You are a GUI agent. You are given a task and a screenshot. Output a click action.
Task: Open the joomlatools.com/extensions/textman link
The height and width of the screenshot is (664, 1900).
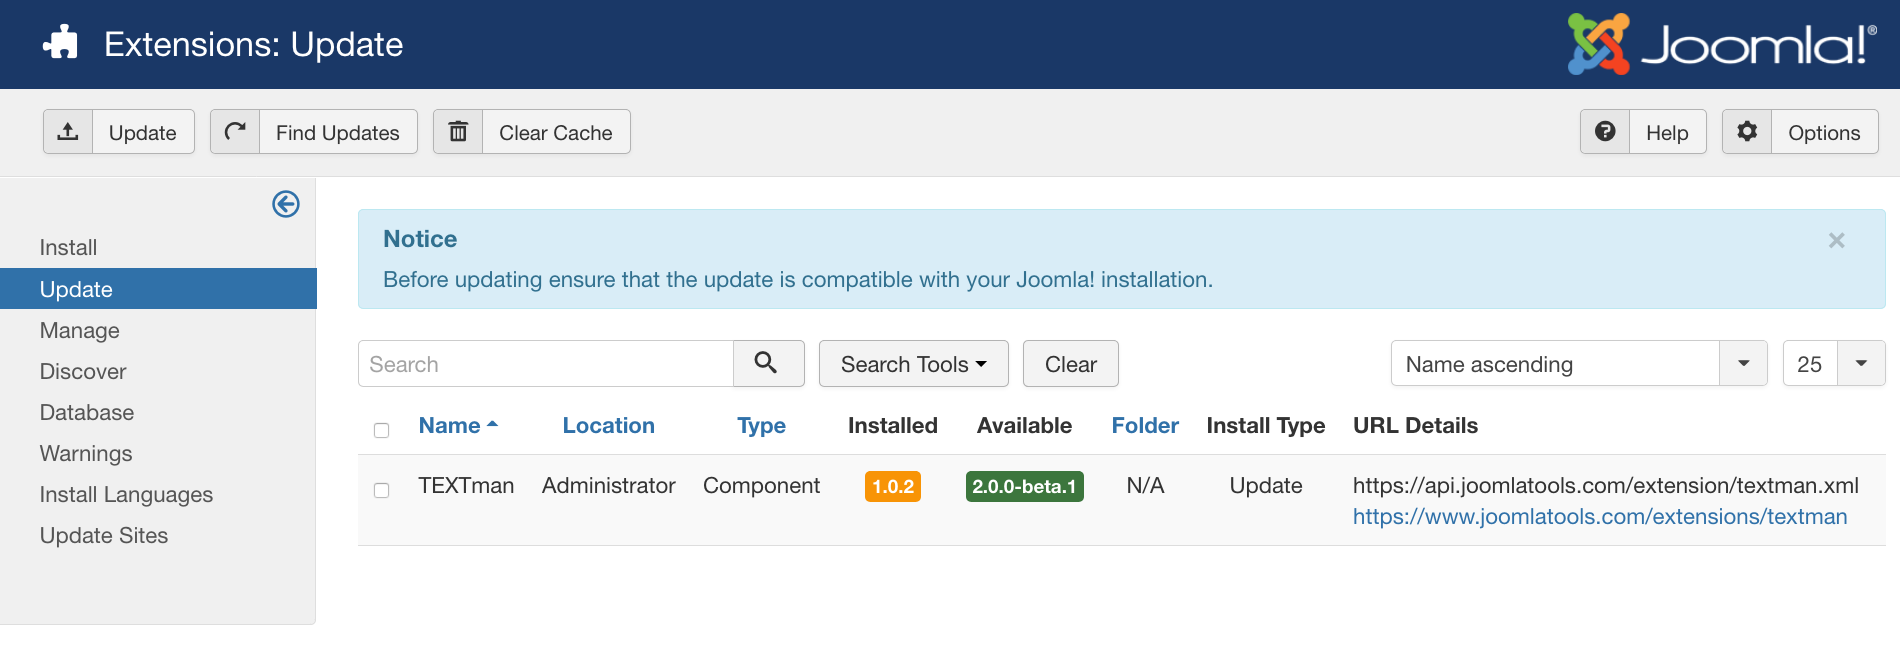(x=1600, y=516)
